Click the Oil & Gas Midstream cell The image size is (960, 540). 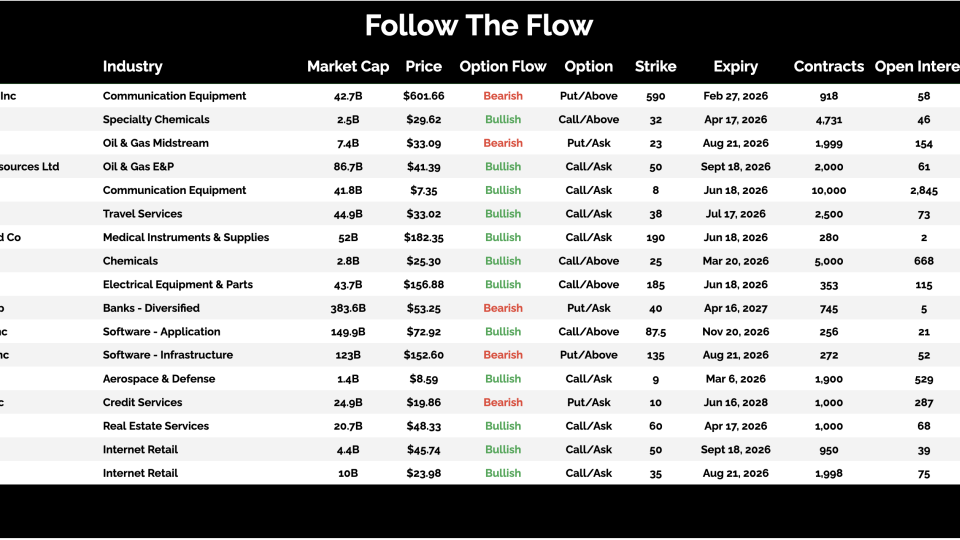pyautogui.click(x=156, y=143)
